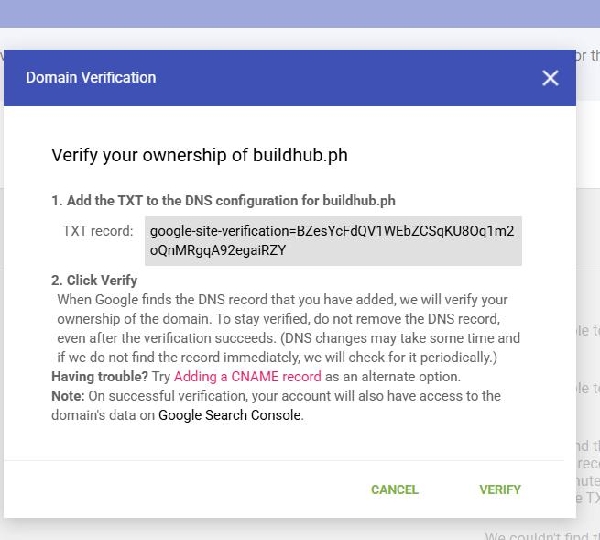Click the step 2 Click Verify heading
Viewport: 600px width, 540px height.
[x=94, y=281]
